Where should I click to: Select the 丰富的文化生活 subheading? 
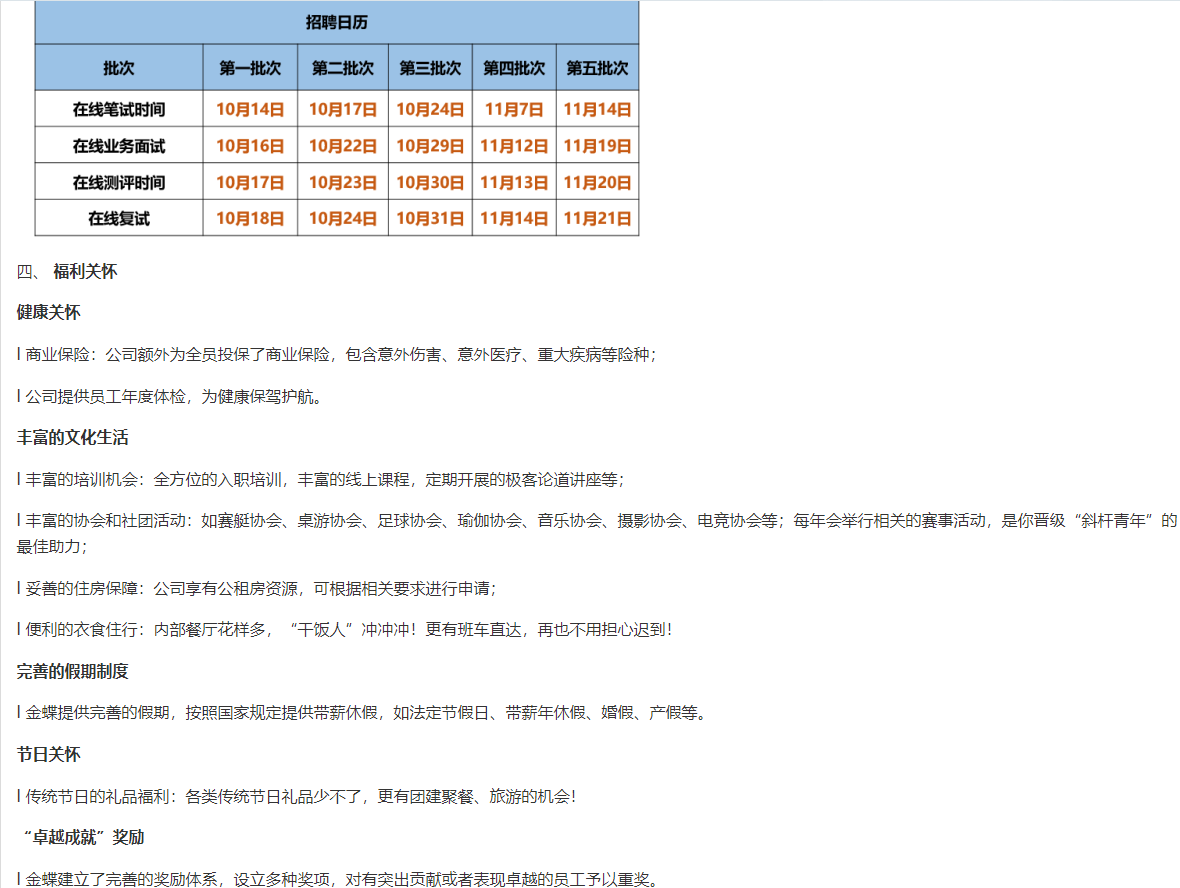point(72,438)
